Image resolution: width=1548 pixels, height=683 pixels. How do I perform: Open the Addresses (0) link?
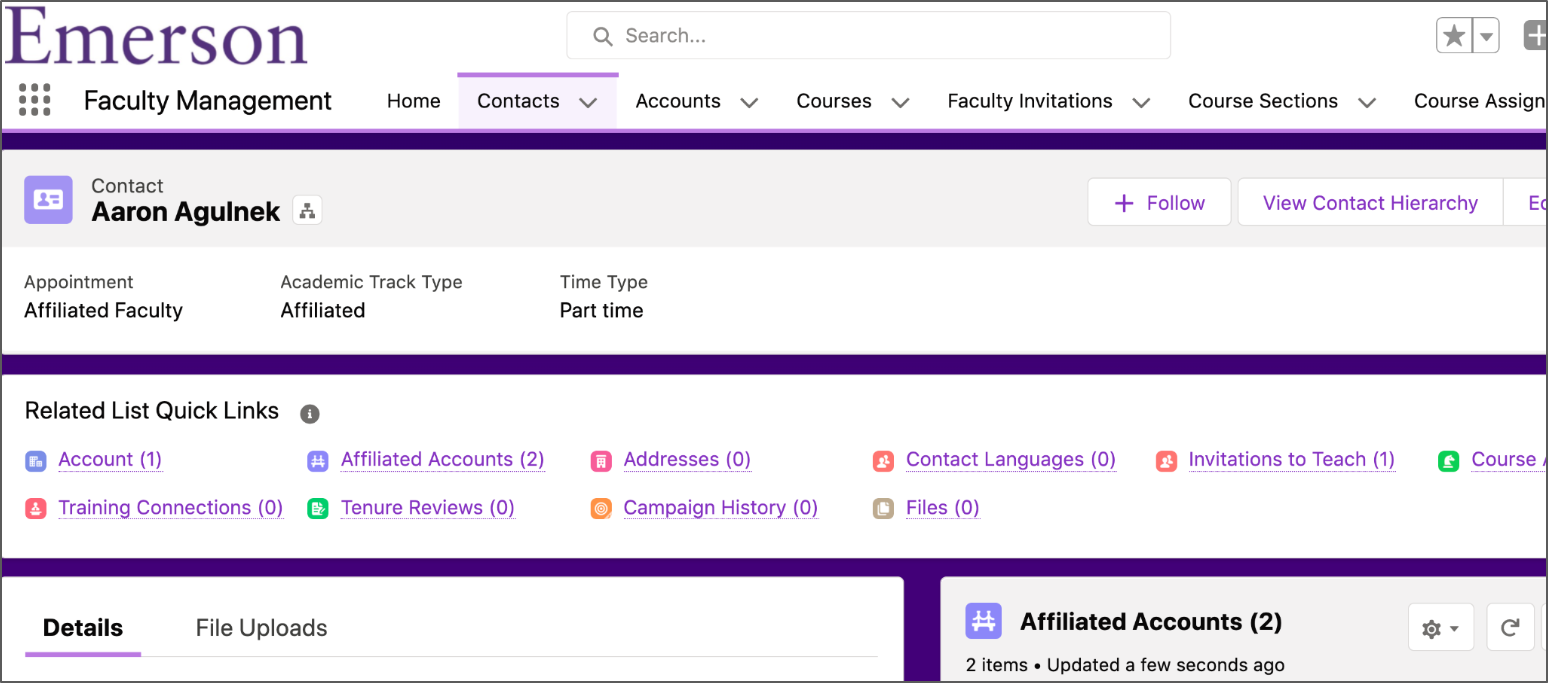click(x=687, y=459)
